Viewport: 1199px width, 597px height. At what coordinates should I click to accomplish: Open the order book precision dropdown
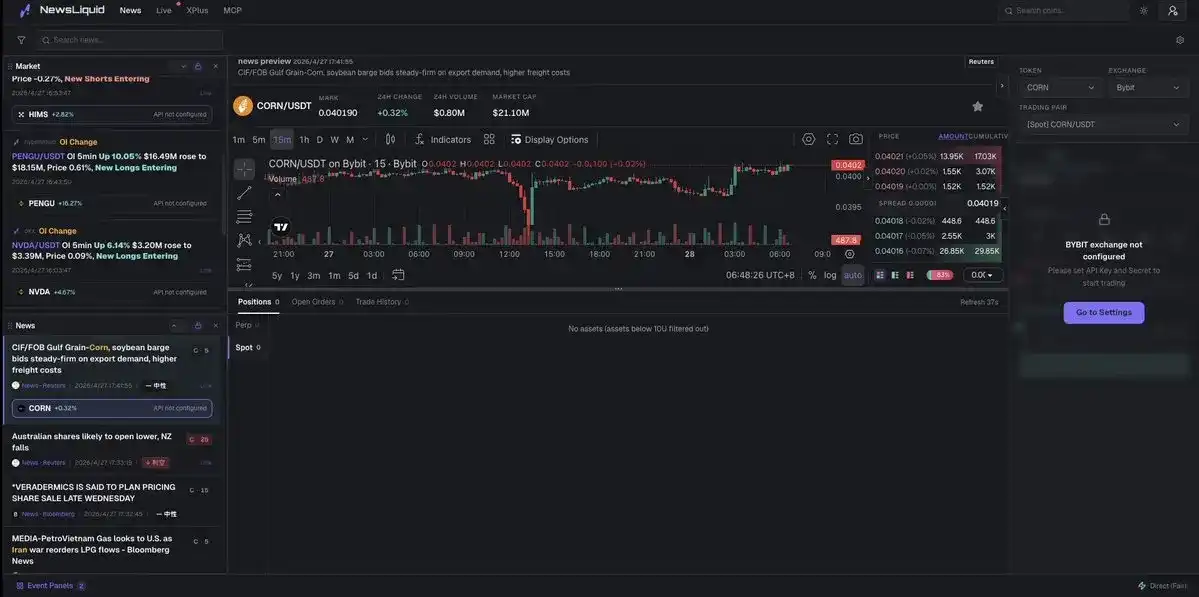983,275
